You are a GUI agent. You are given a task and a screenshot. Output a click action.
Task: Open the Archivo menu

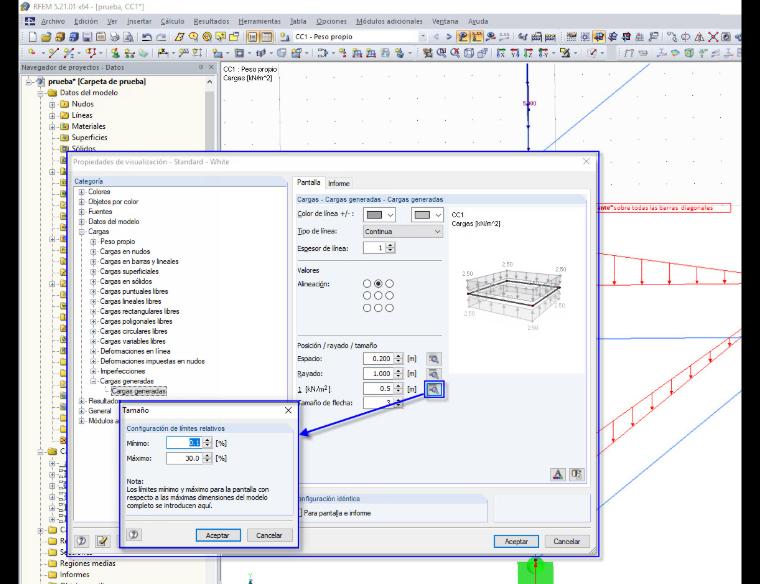click(53, 21)
